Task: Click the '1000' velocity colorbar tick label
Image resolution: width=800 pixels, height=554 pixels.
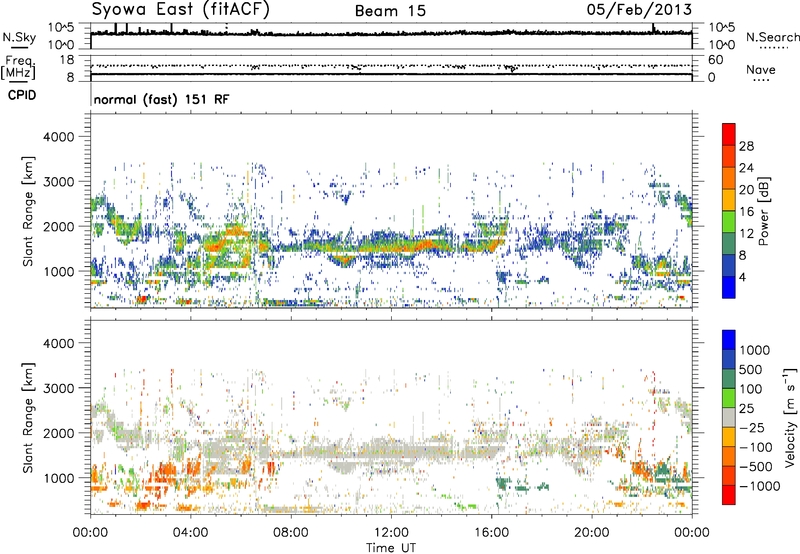Action: coord(755,350)
